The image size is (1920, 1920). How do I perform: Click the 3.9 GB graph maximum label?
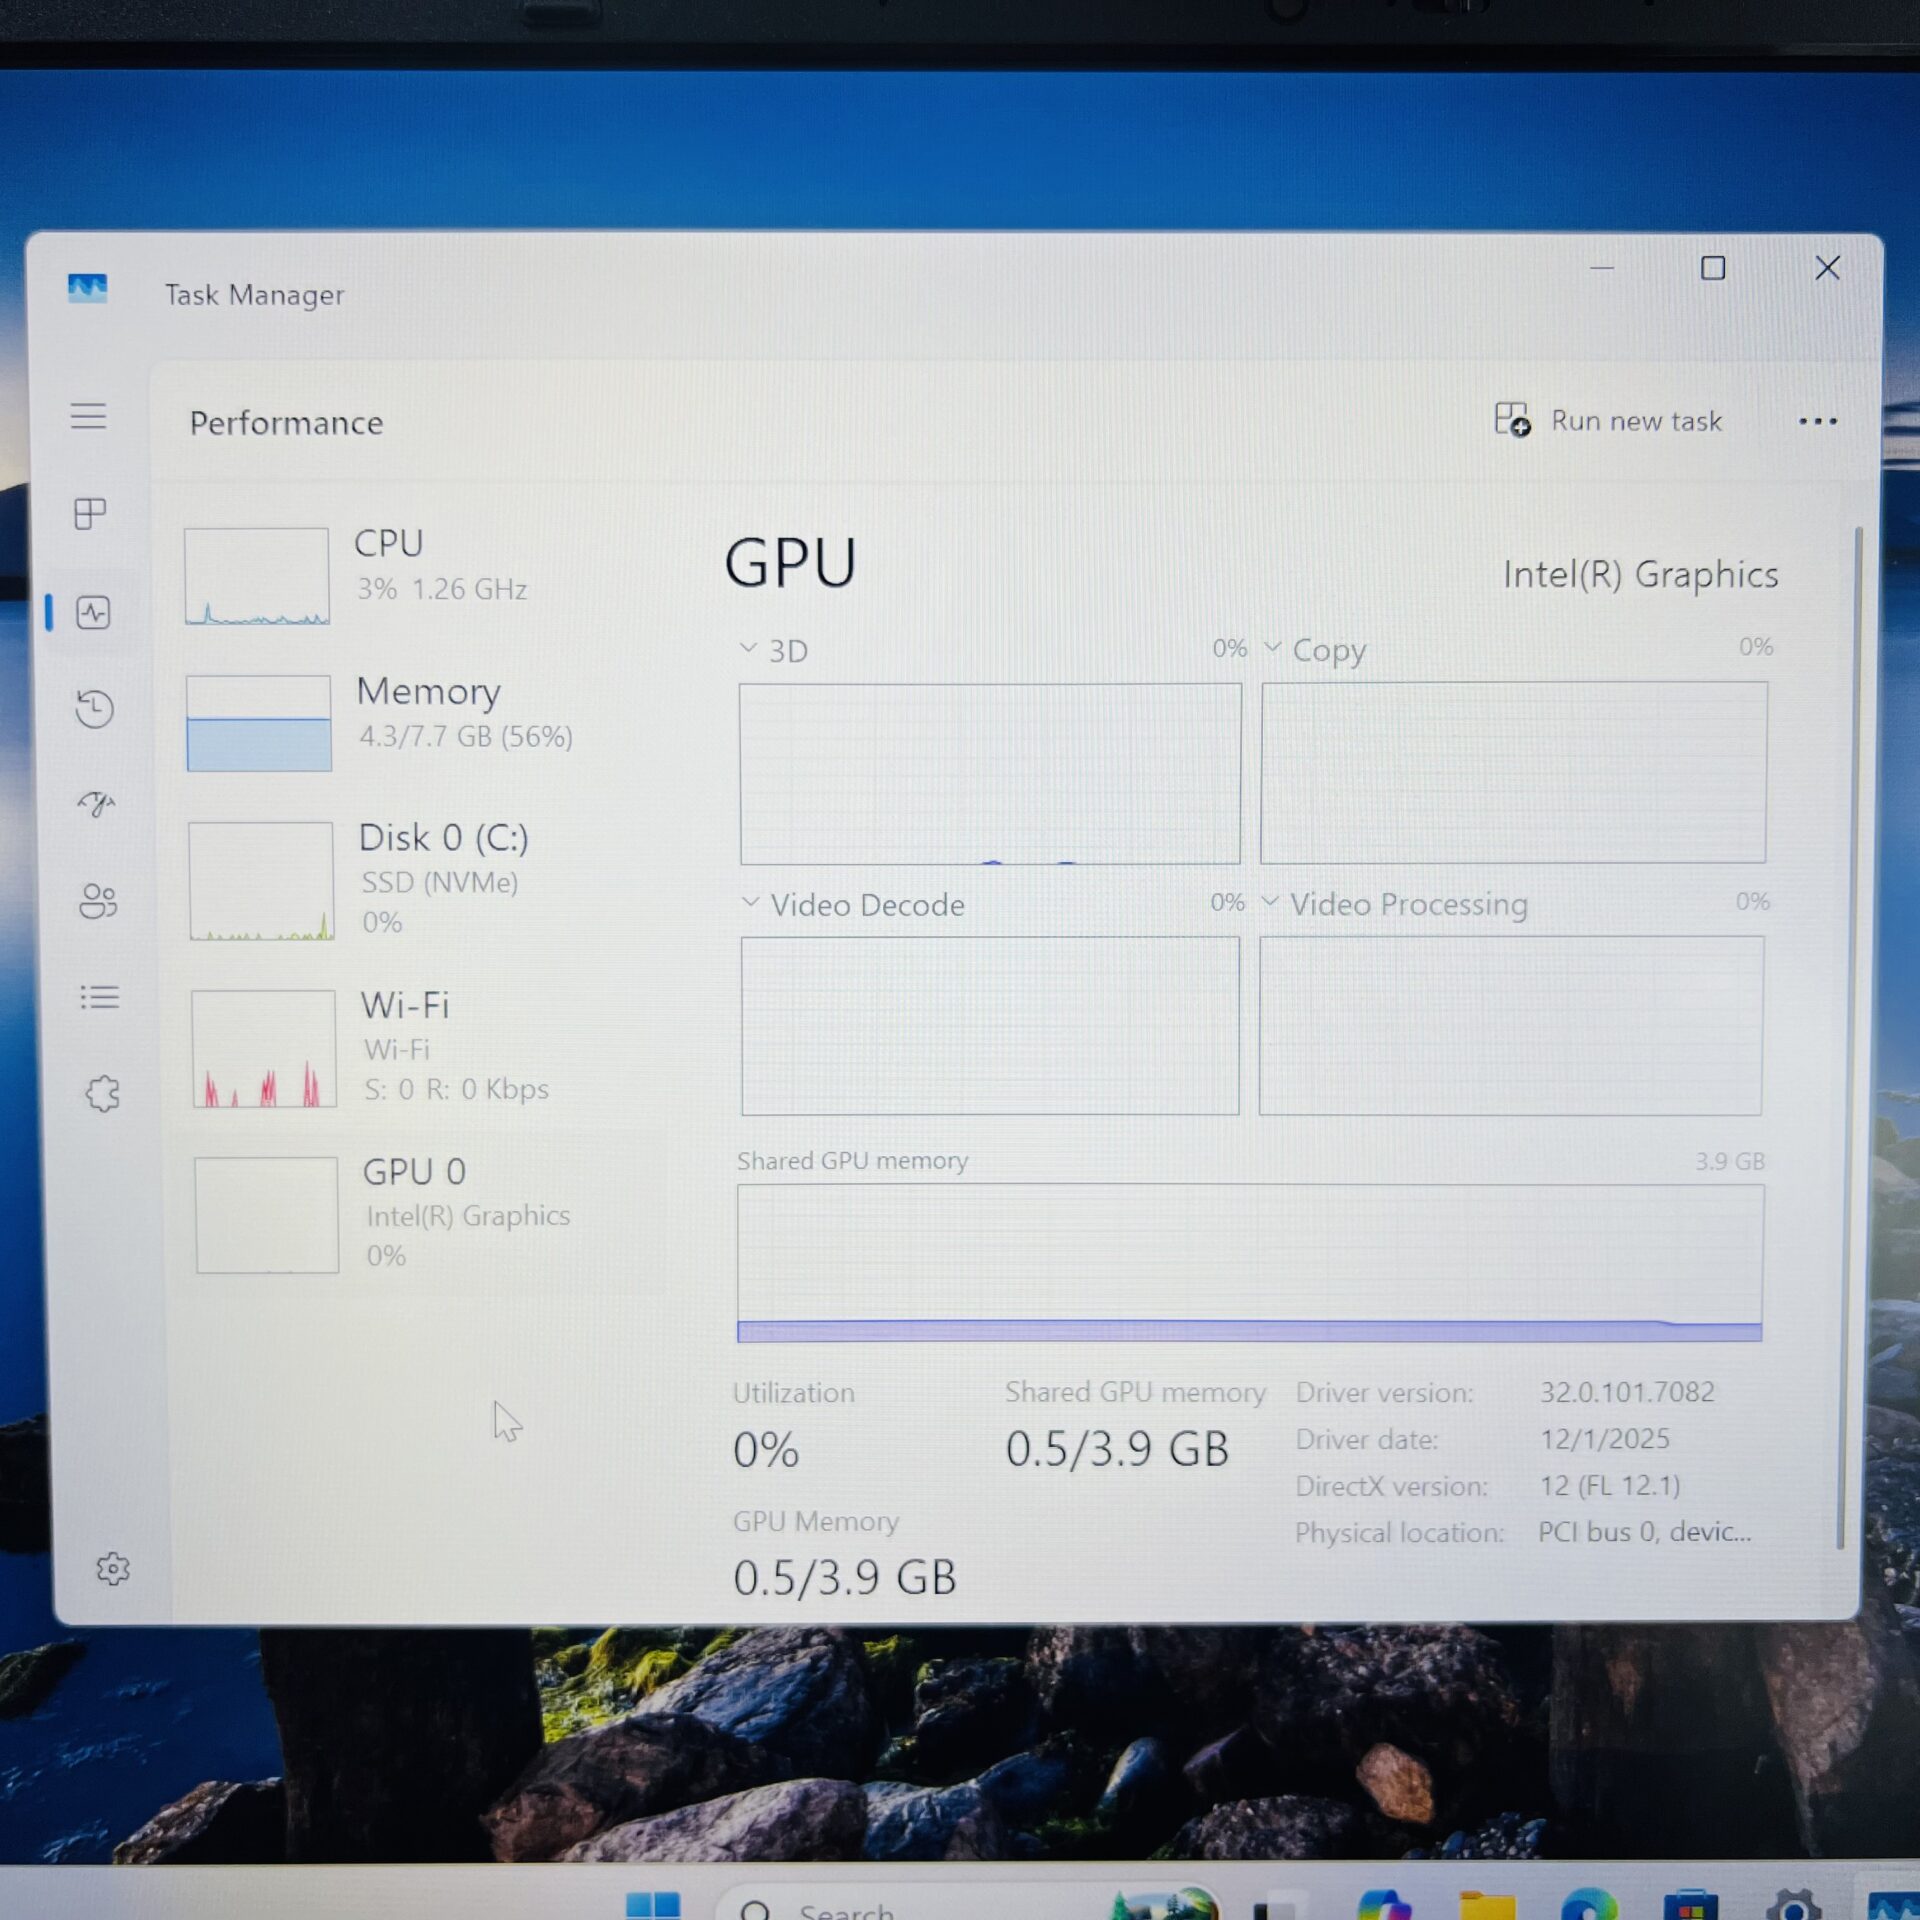(1729, 1161)
